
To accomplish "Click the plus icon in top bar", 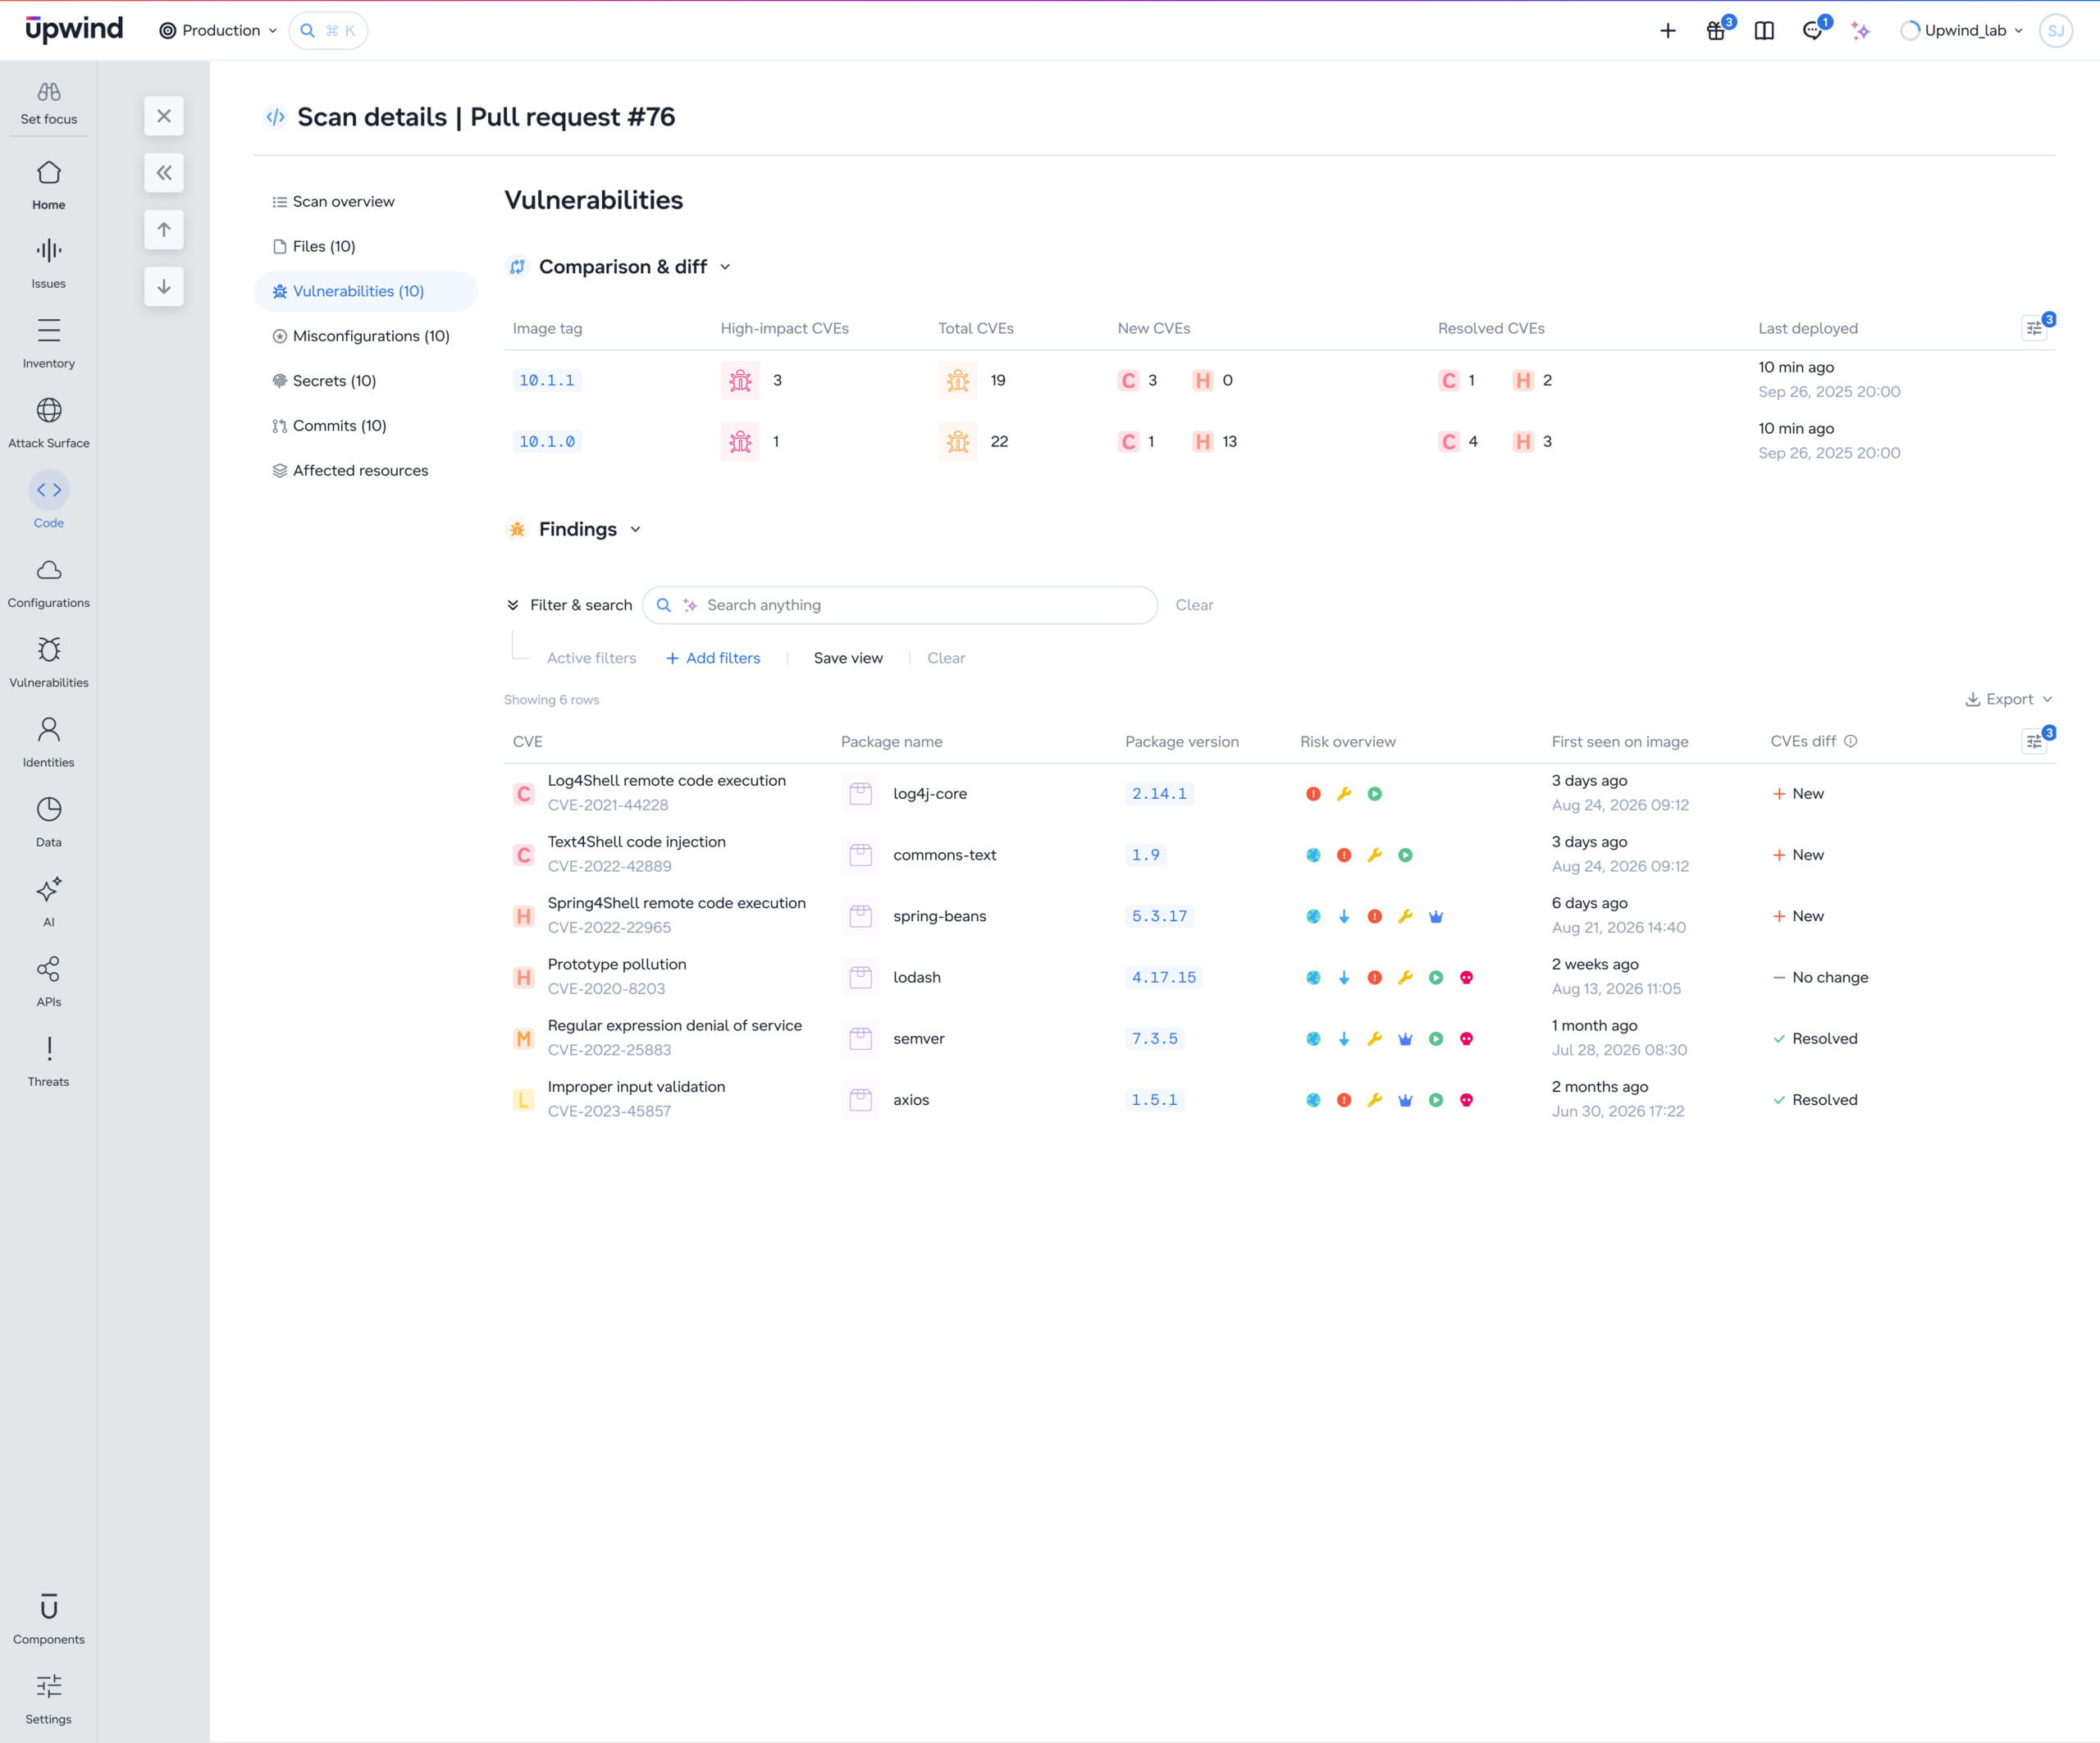I will click(x=1668, y=31).
